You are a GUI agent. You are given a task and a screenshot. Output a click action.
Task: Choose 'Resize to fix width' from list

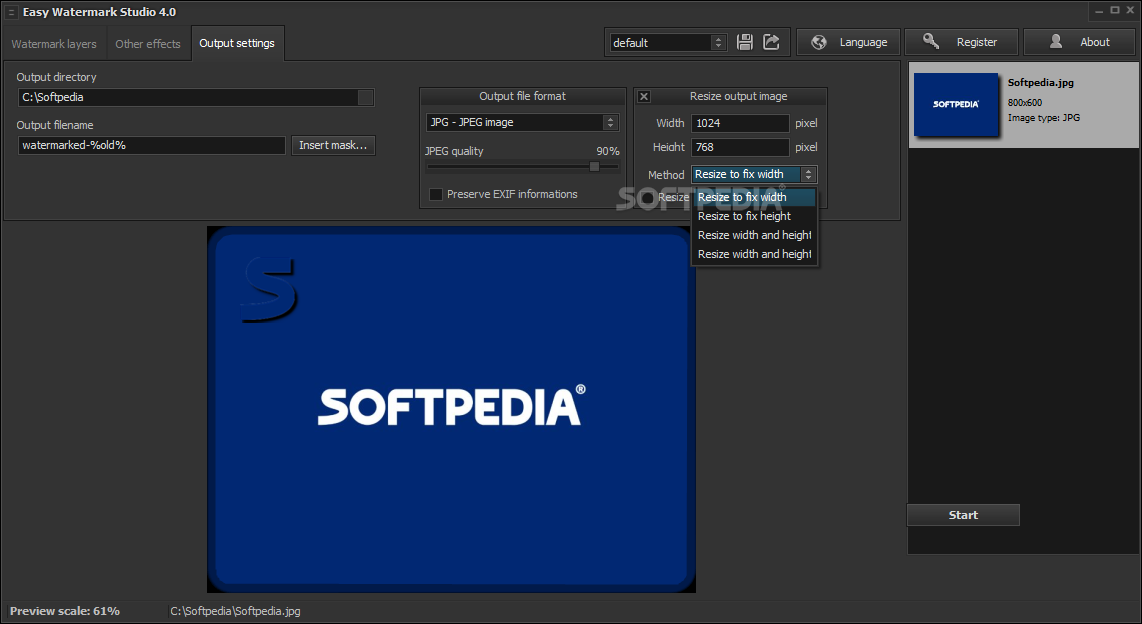(755, 197)
